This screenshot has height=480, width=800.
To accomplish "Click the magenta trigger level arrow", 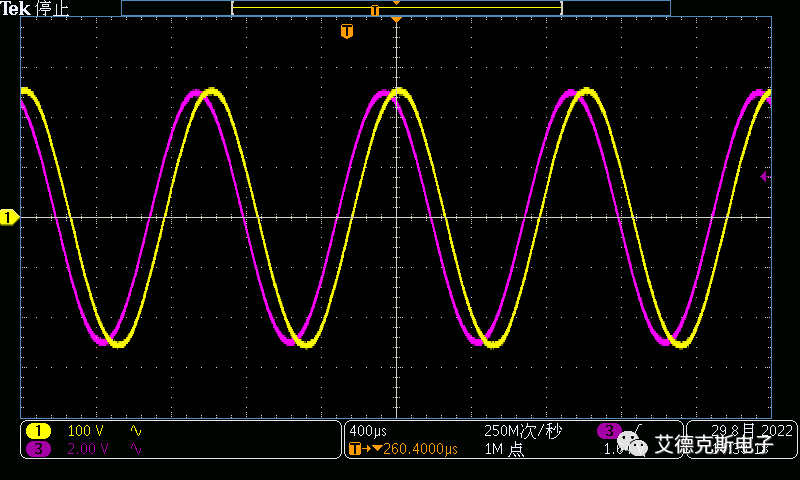I will click(765, 177).
